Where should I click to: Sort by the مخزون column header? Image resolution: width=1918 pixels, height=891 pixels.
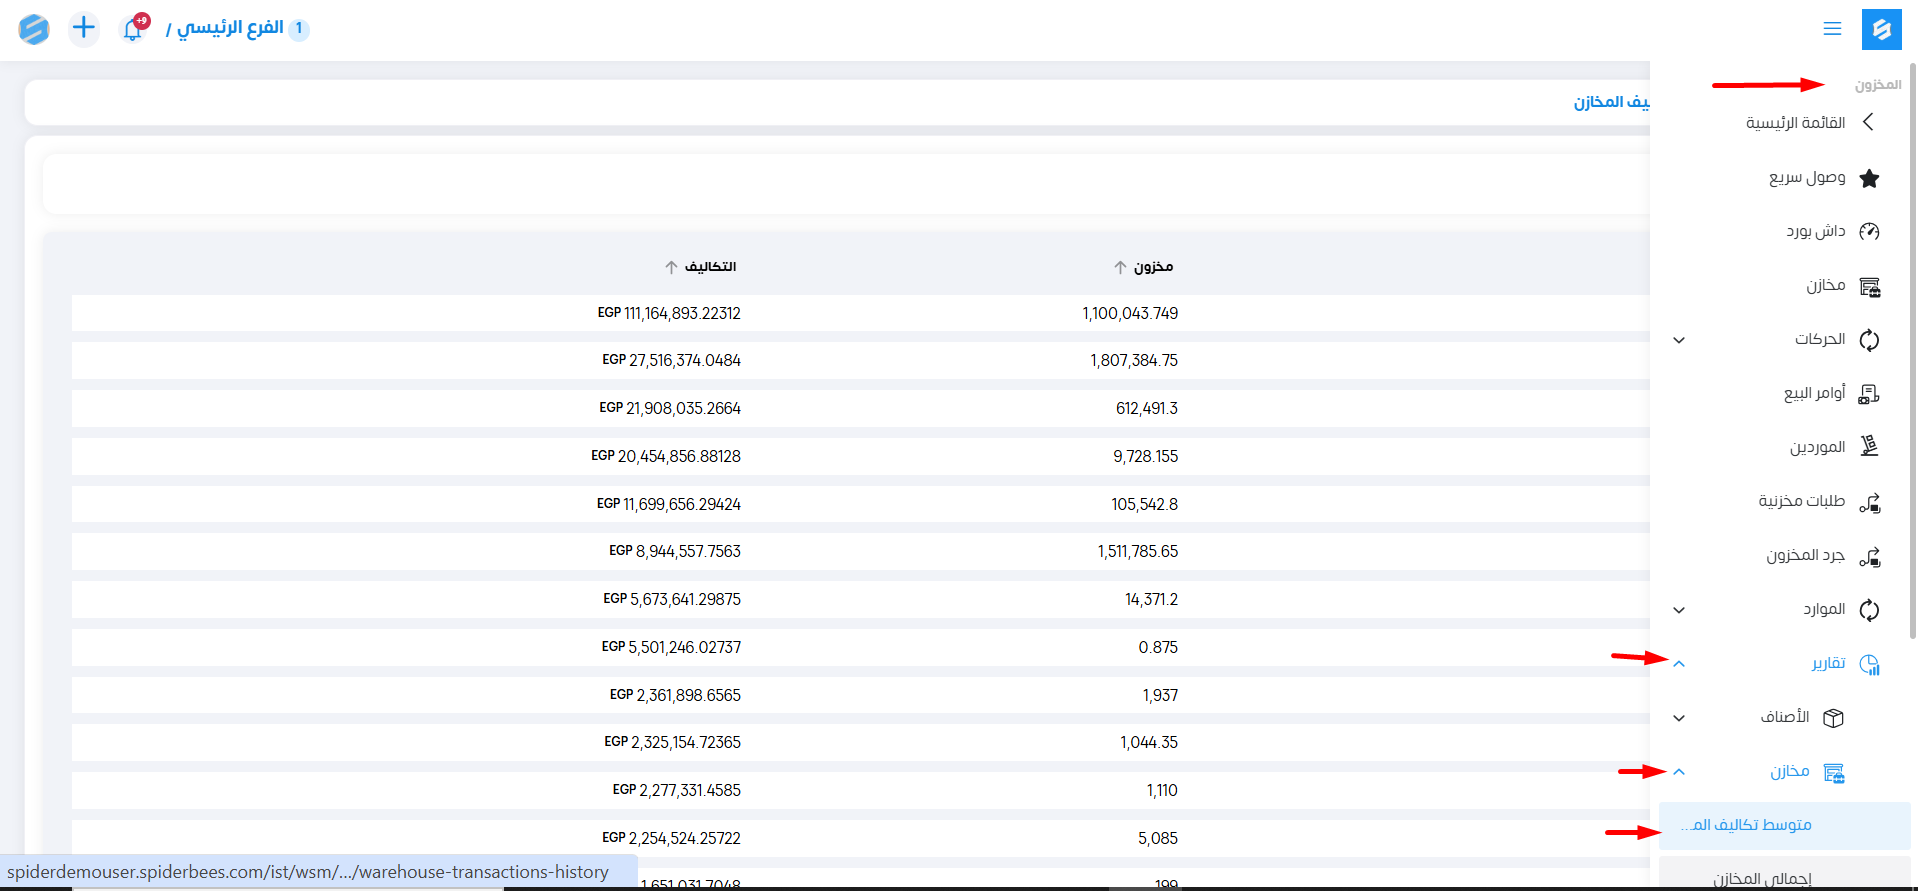coord(1152,267)
